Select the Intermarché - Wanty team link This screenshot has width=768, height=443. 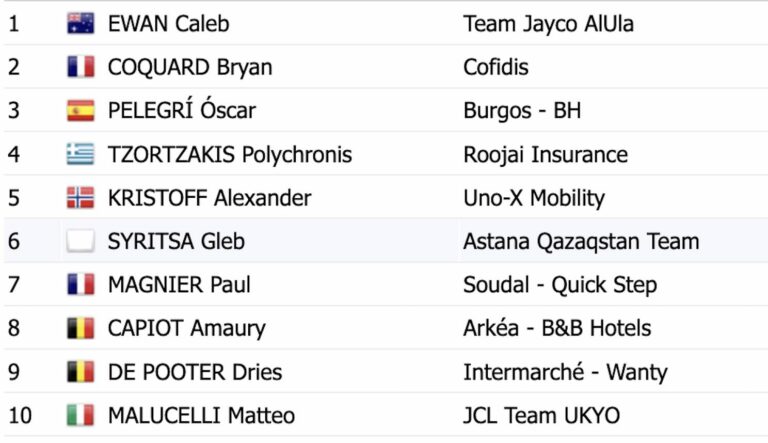tap(565, 372)
